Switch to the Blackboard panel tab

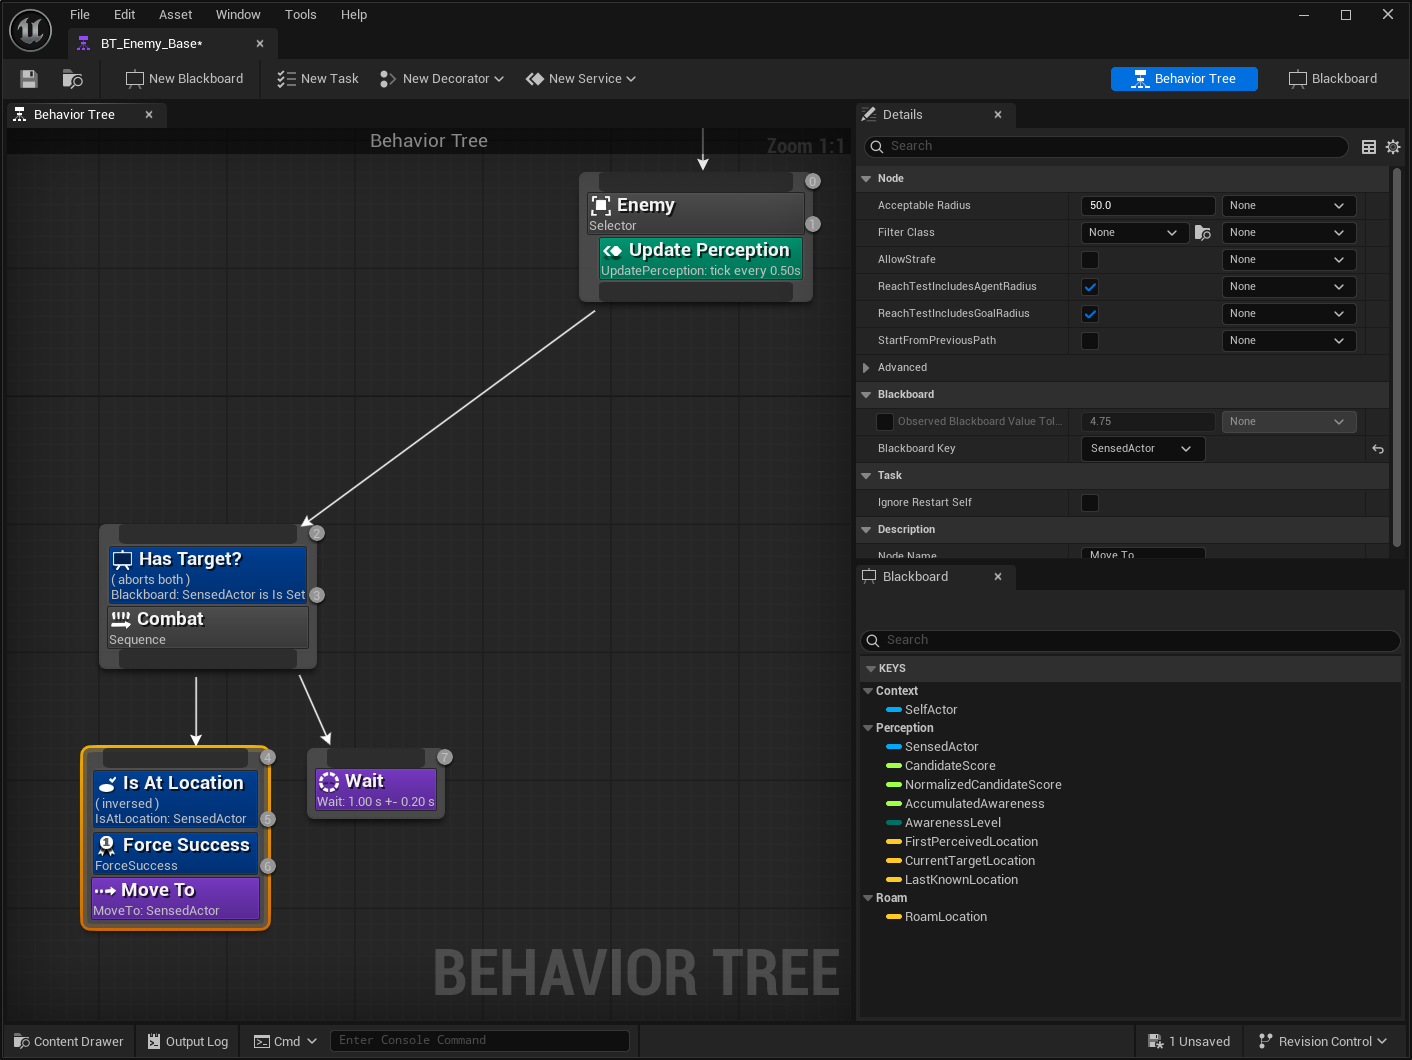(915, 576)
